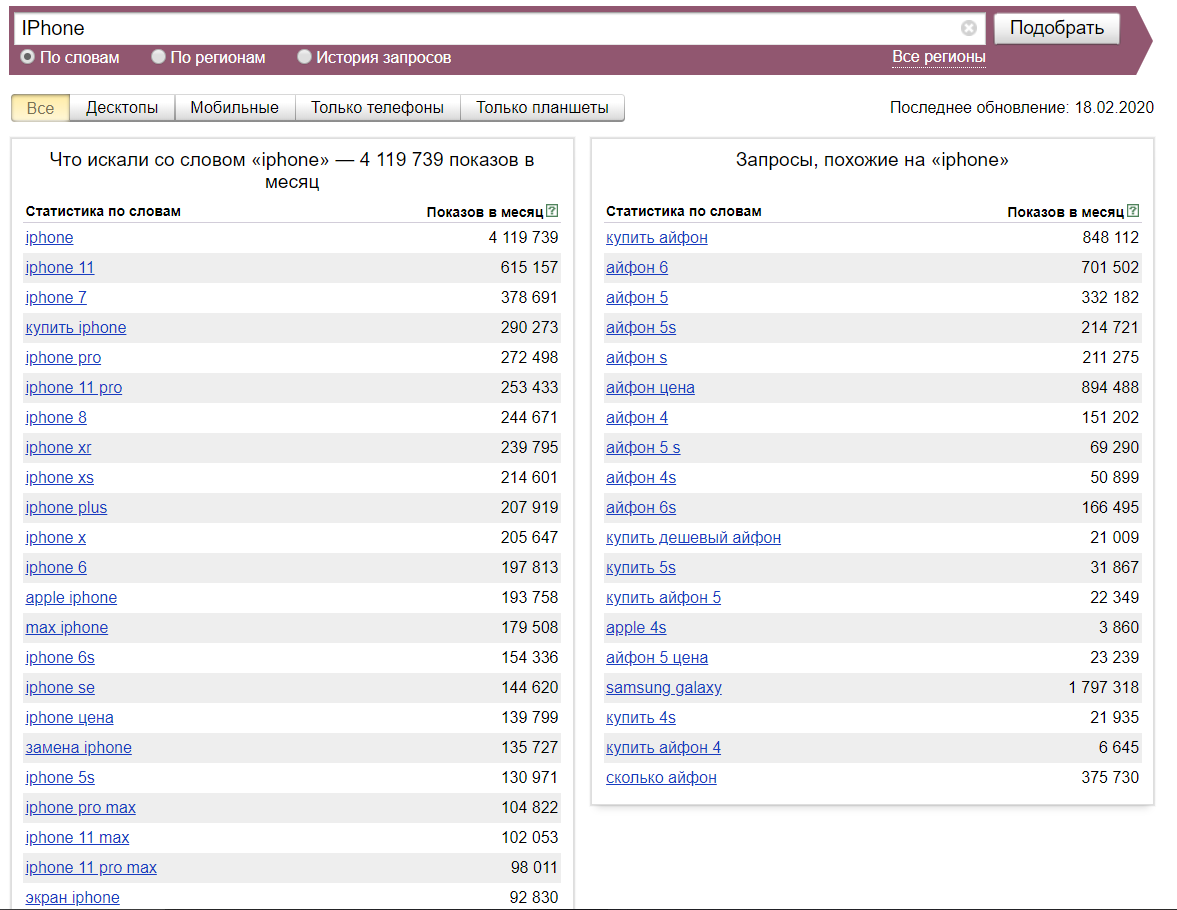Viewport: 1177px width, 910px height.
Task: Open the 'айфон 5 s' similar query
Action: coord(643,447)
